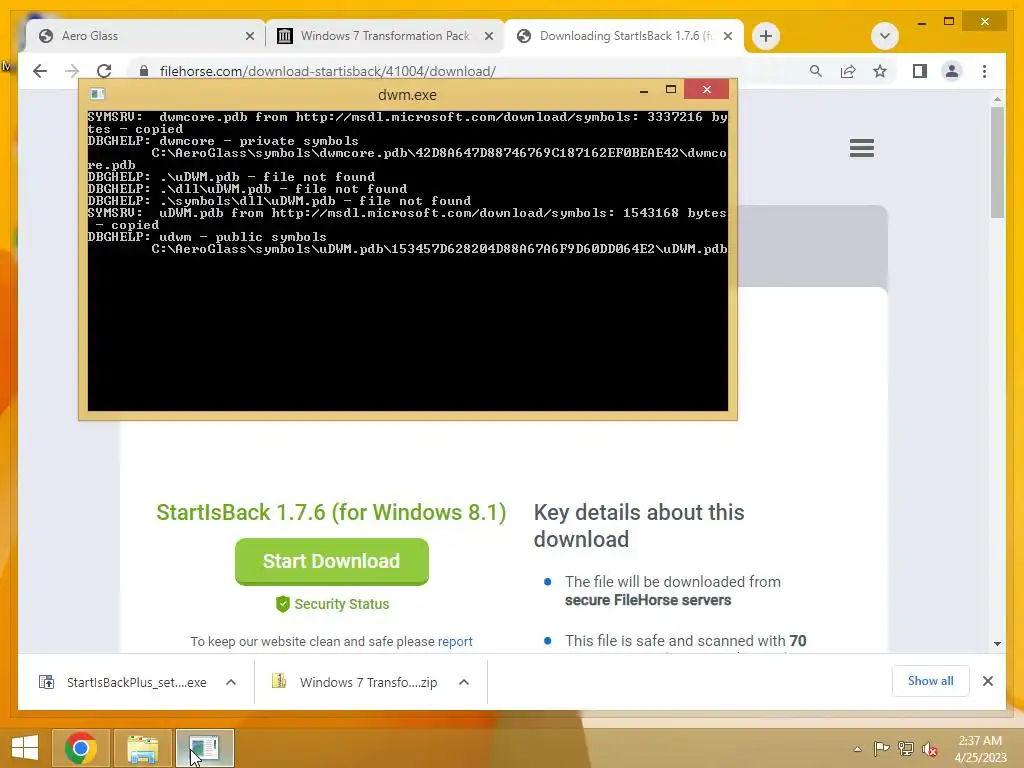The width and height of the screenshot is (1024, 768).
Task: Close the Downloading StartIsBack tab
Action: pos(728,36)
